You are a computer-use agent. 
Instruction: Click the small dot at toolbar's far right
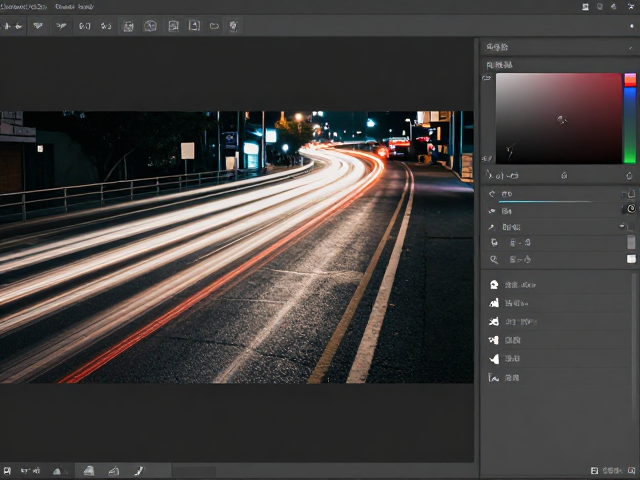[x=632, y=26]
